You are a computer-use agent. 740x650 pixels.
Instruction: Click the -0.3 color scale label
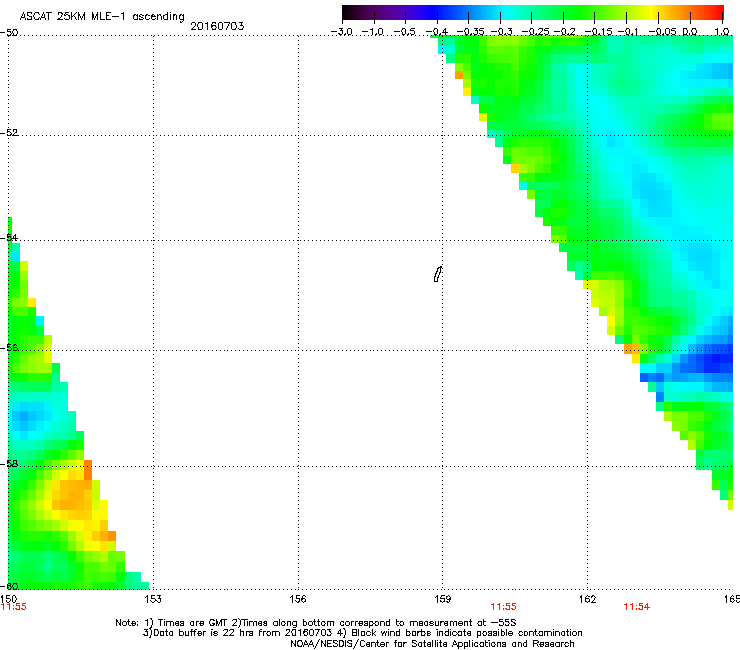pyautogui.click(x=501, y=32)
